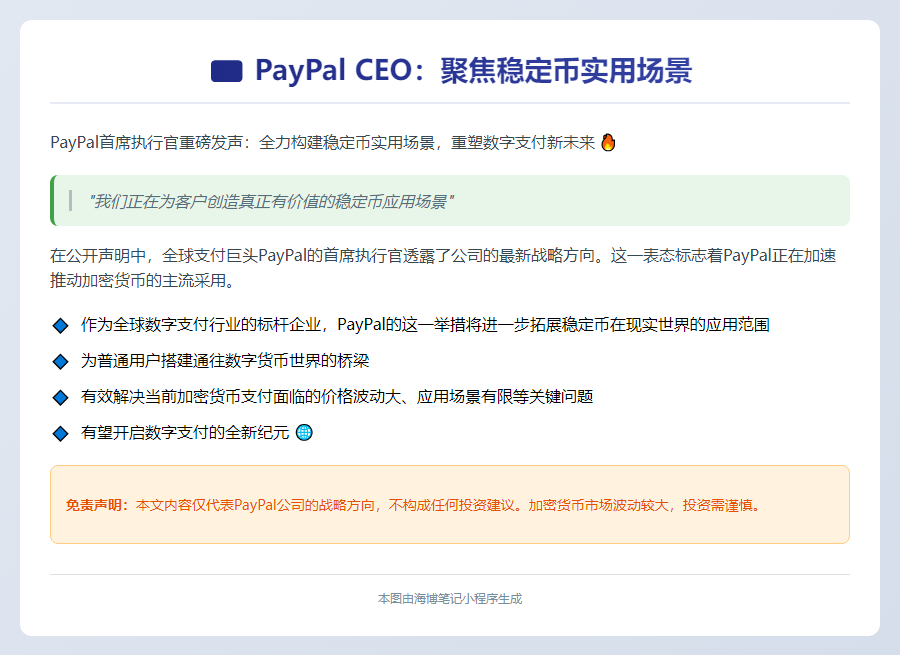Click the bold 免责声明 label

pos(98,505)
